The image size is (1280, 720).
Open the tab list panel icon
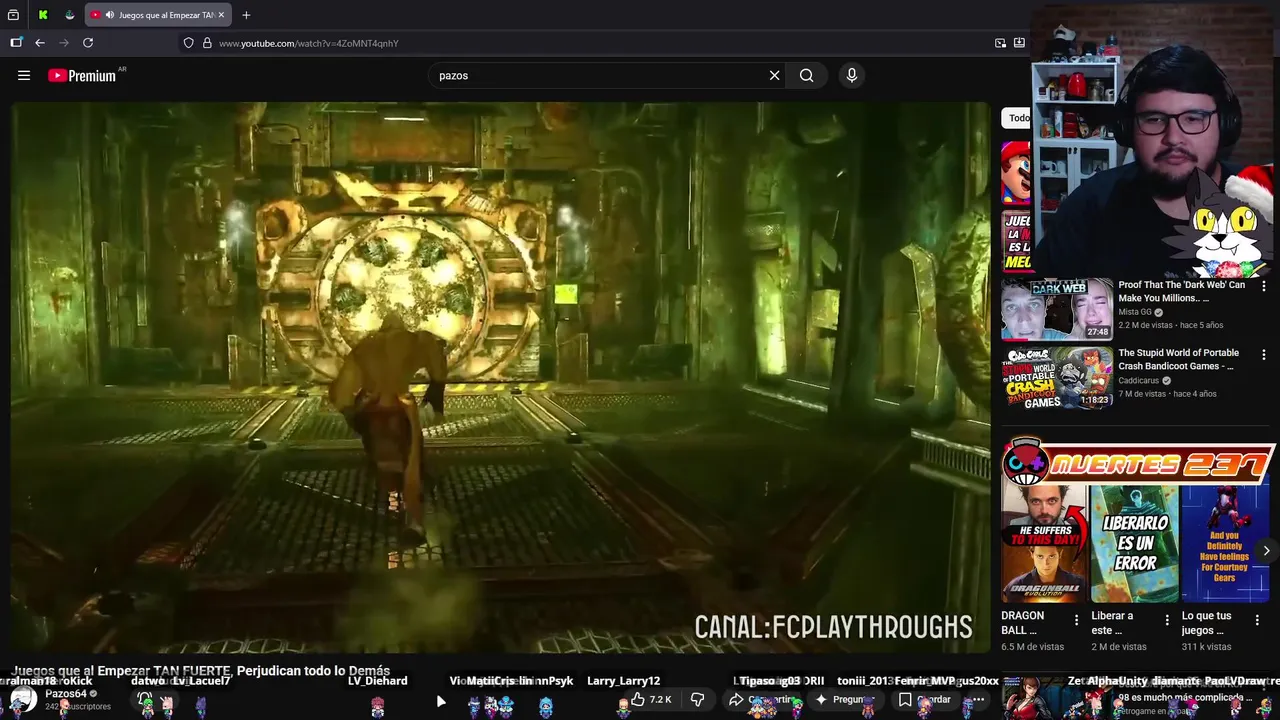point(13,15)
